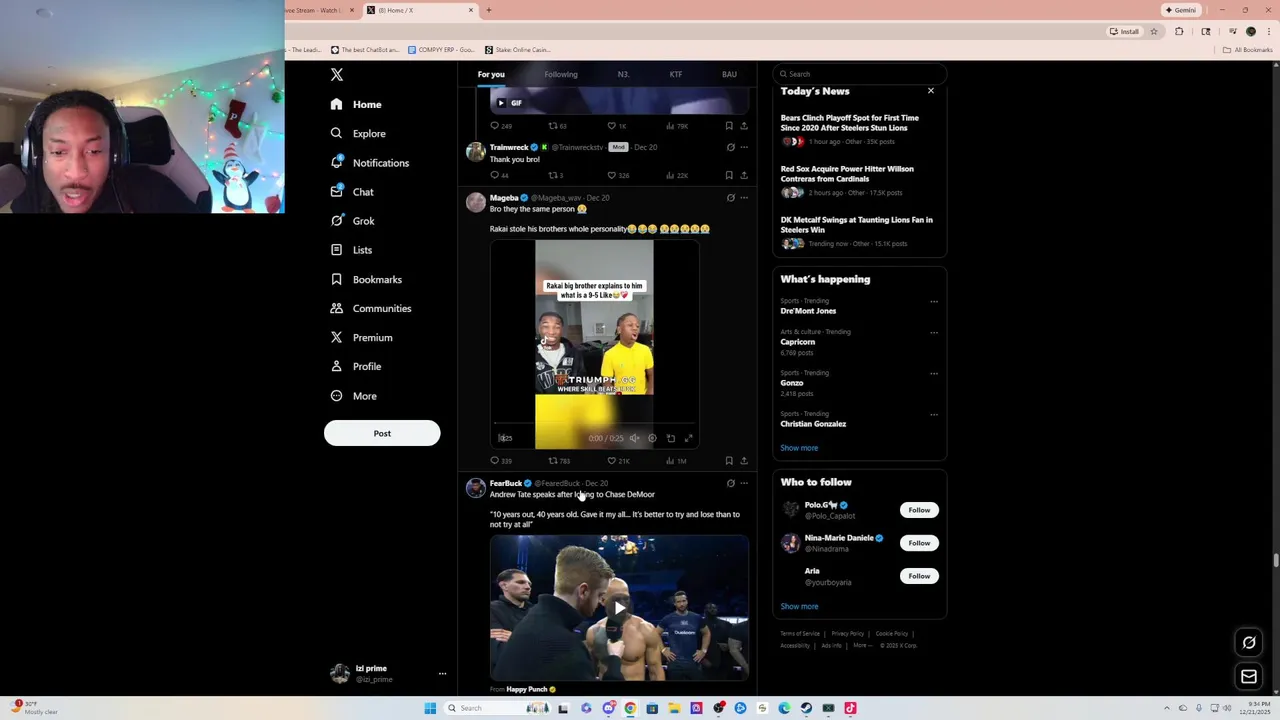Open more options for the Trainwreck post

[744, 147]
